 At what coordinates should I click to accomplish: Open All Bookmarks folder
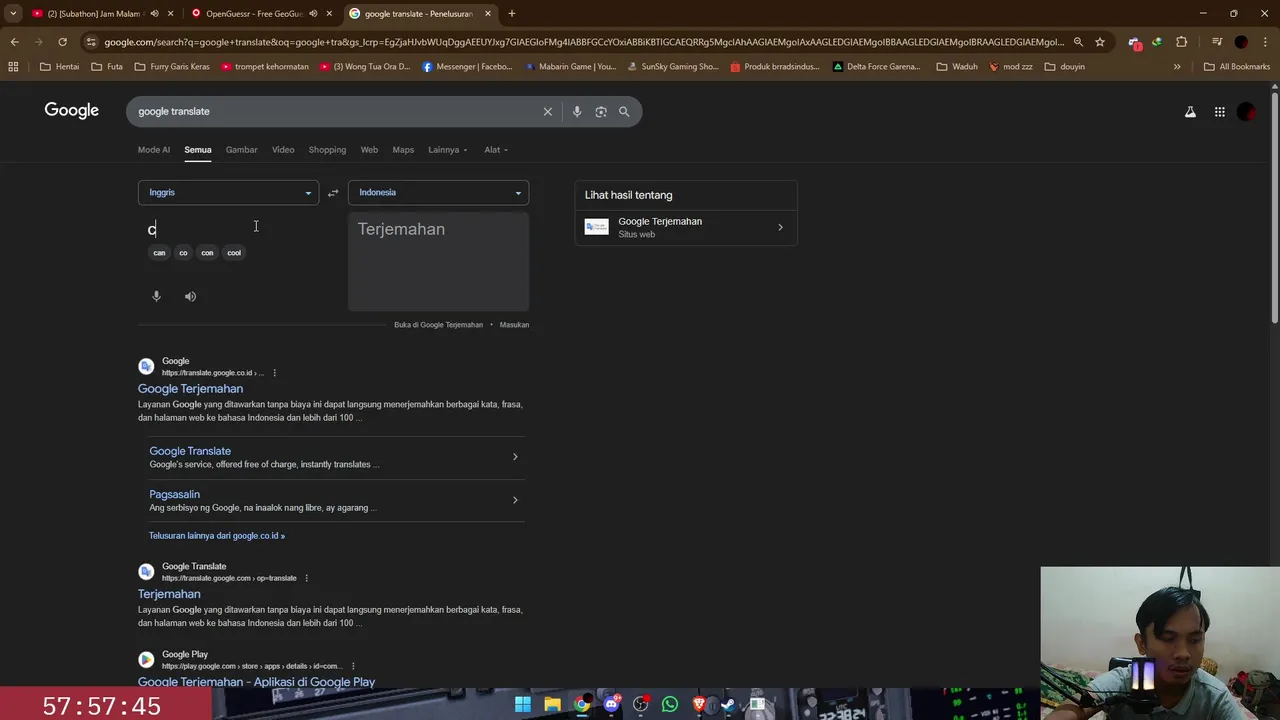pos(1237,67)
